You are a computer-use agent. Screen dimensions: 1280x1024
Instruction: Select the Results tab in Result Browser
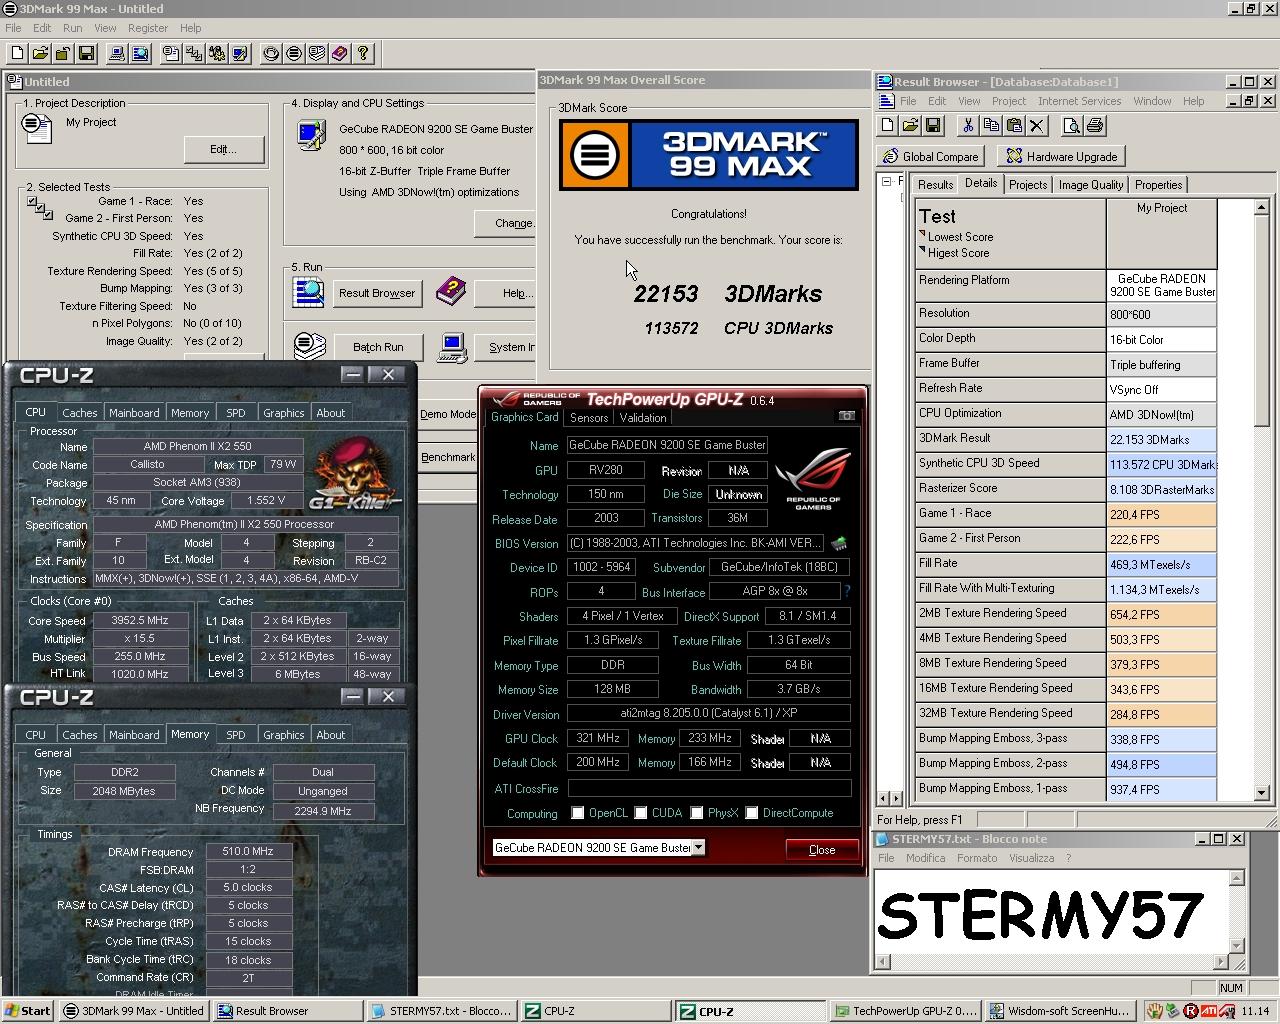point(935,185)
